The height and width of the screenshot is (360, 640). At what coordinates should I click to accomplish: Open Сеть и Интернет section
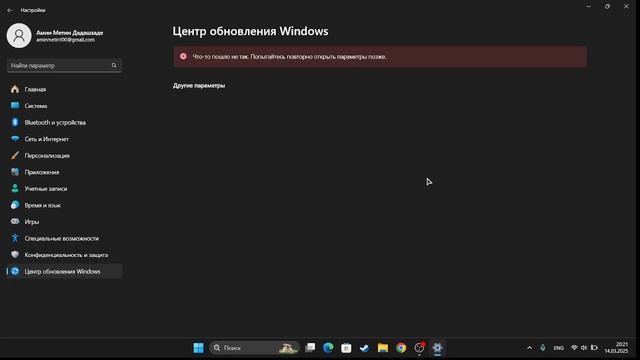[64, 139]
